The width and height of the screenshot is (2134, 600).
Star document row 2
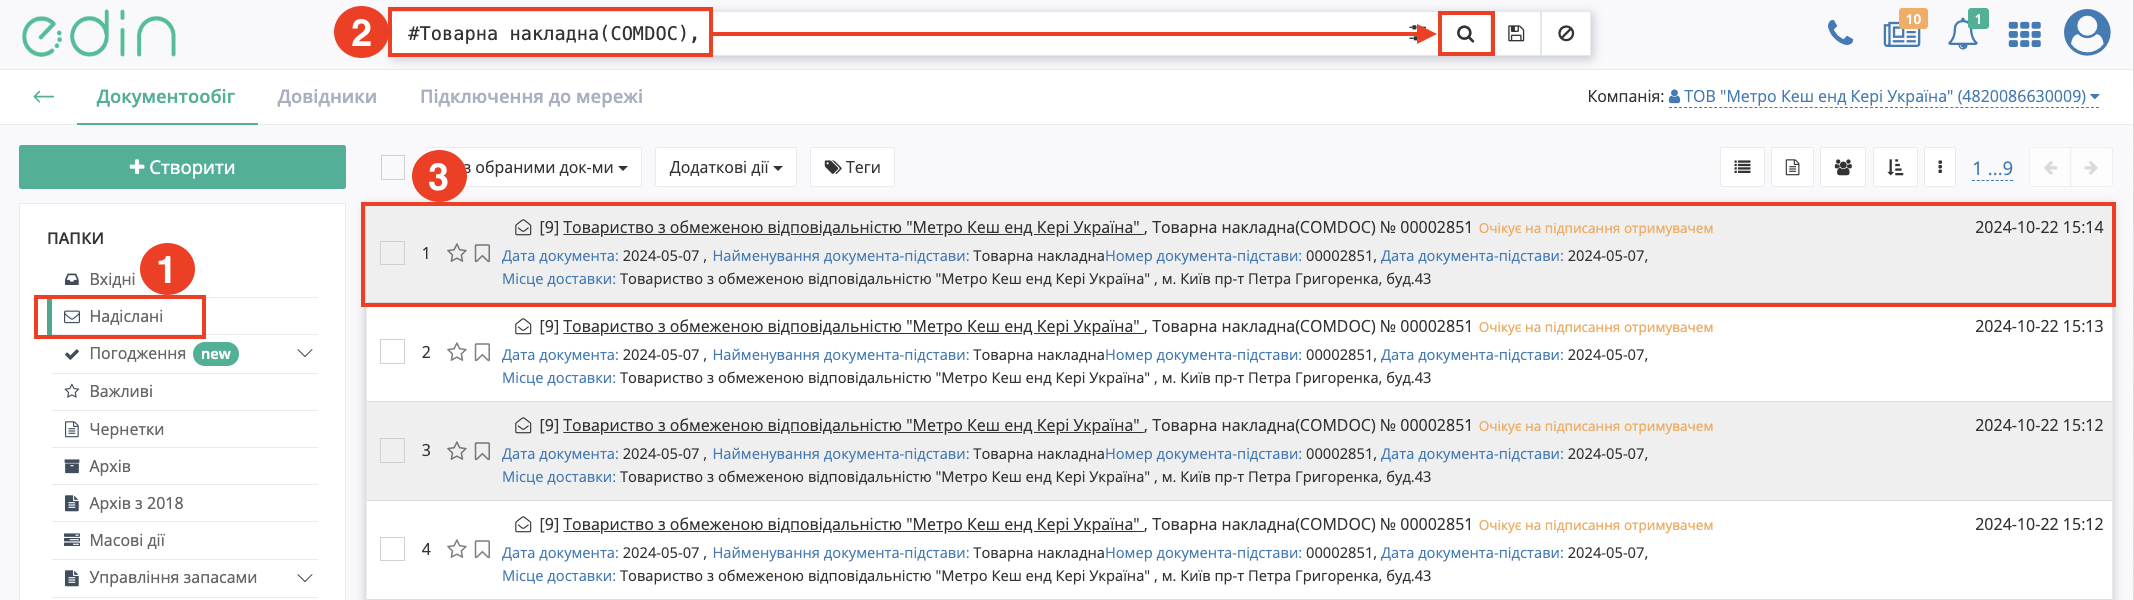click(x=457, y=352)
